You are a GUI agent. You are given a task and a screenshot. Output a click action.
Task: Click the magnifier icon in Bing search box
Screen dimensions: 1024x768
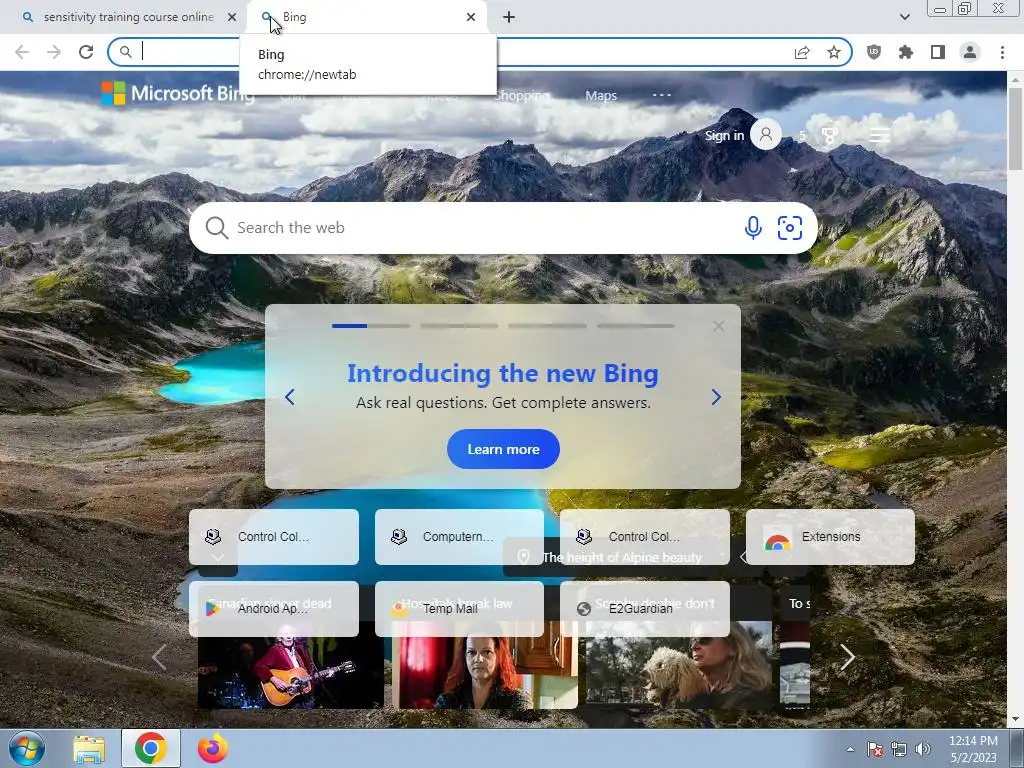[217, 228]
